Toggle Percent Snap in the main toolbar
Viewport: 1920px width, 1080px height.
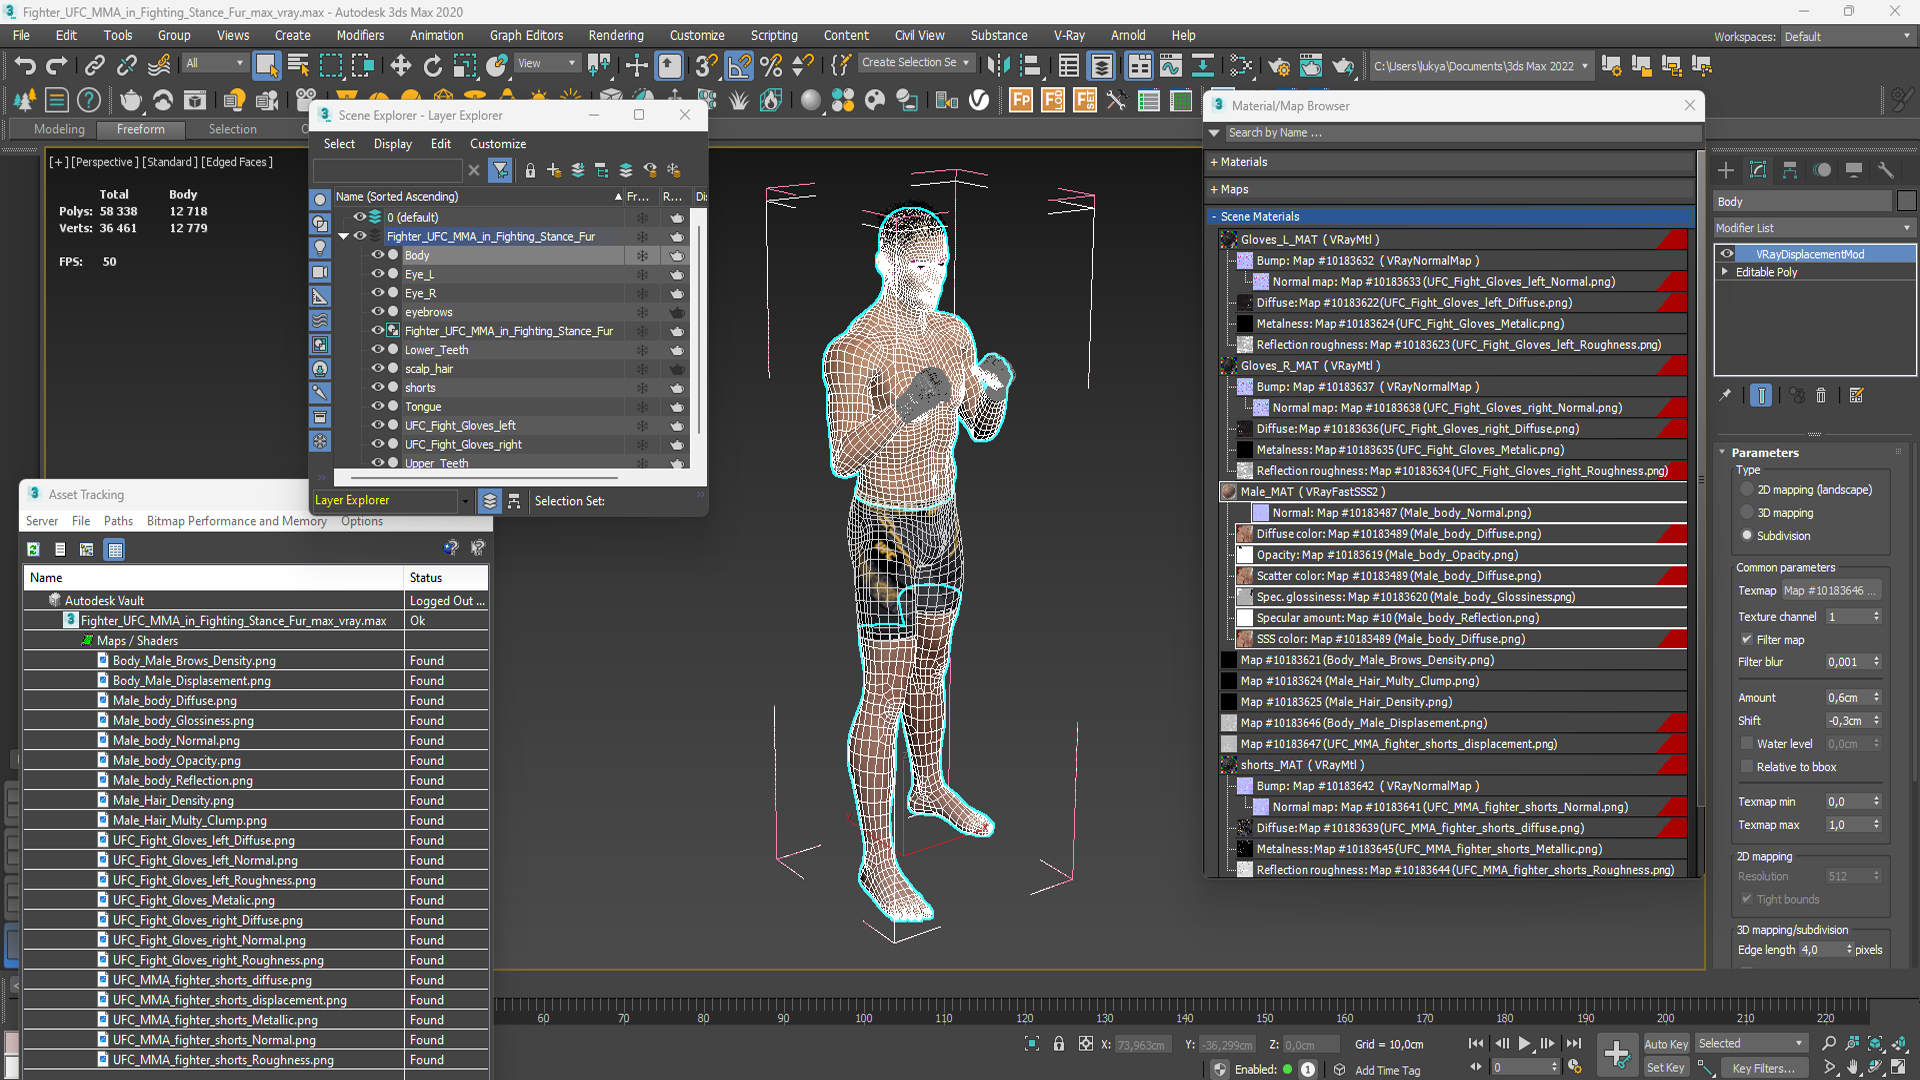pyautogui.click(x=771, y=66)
